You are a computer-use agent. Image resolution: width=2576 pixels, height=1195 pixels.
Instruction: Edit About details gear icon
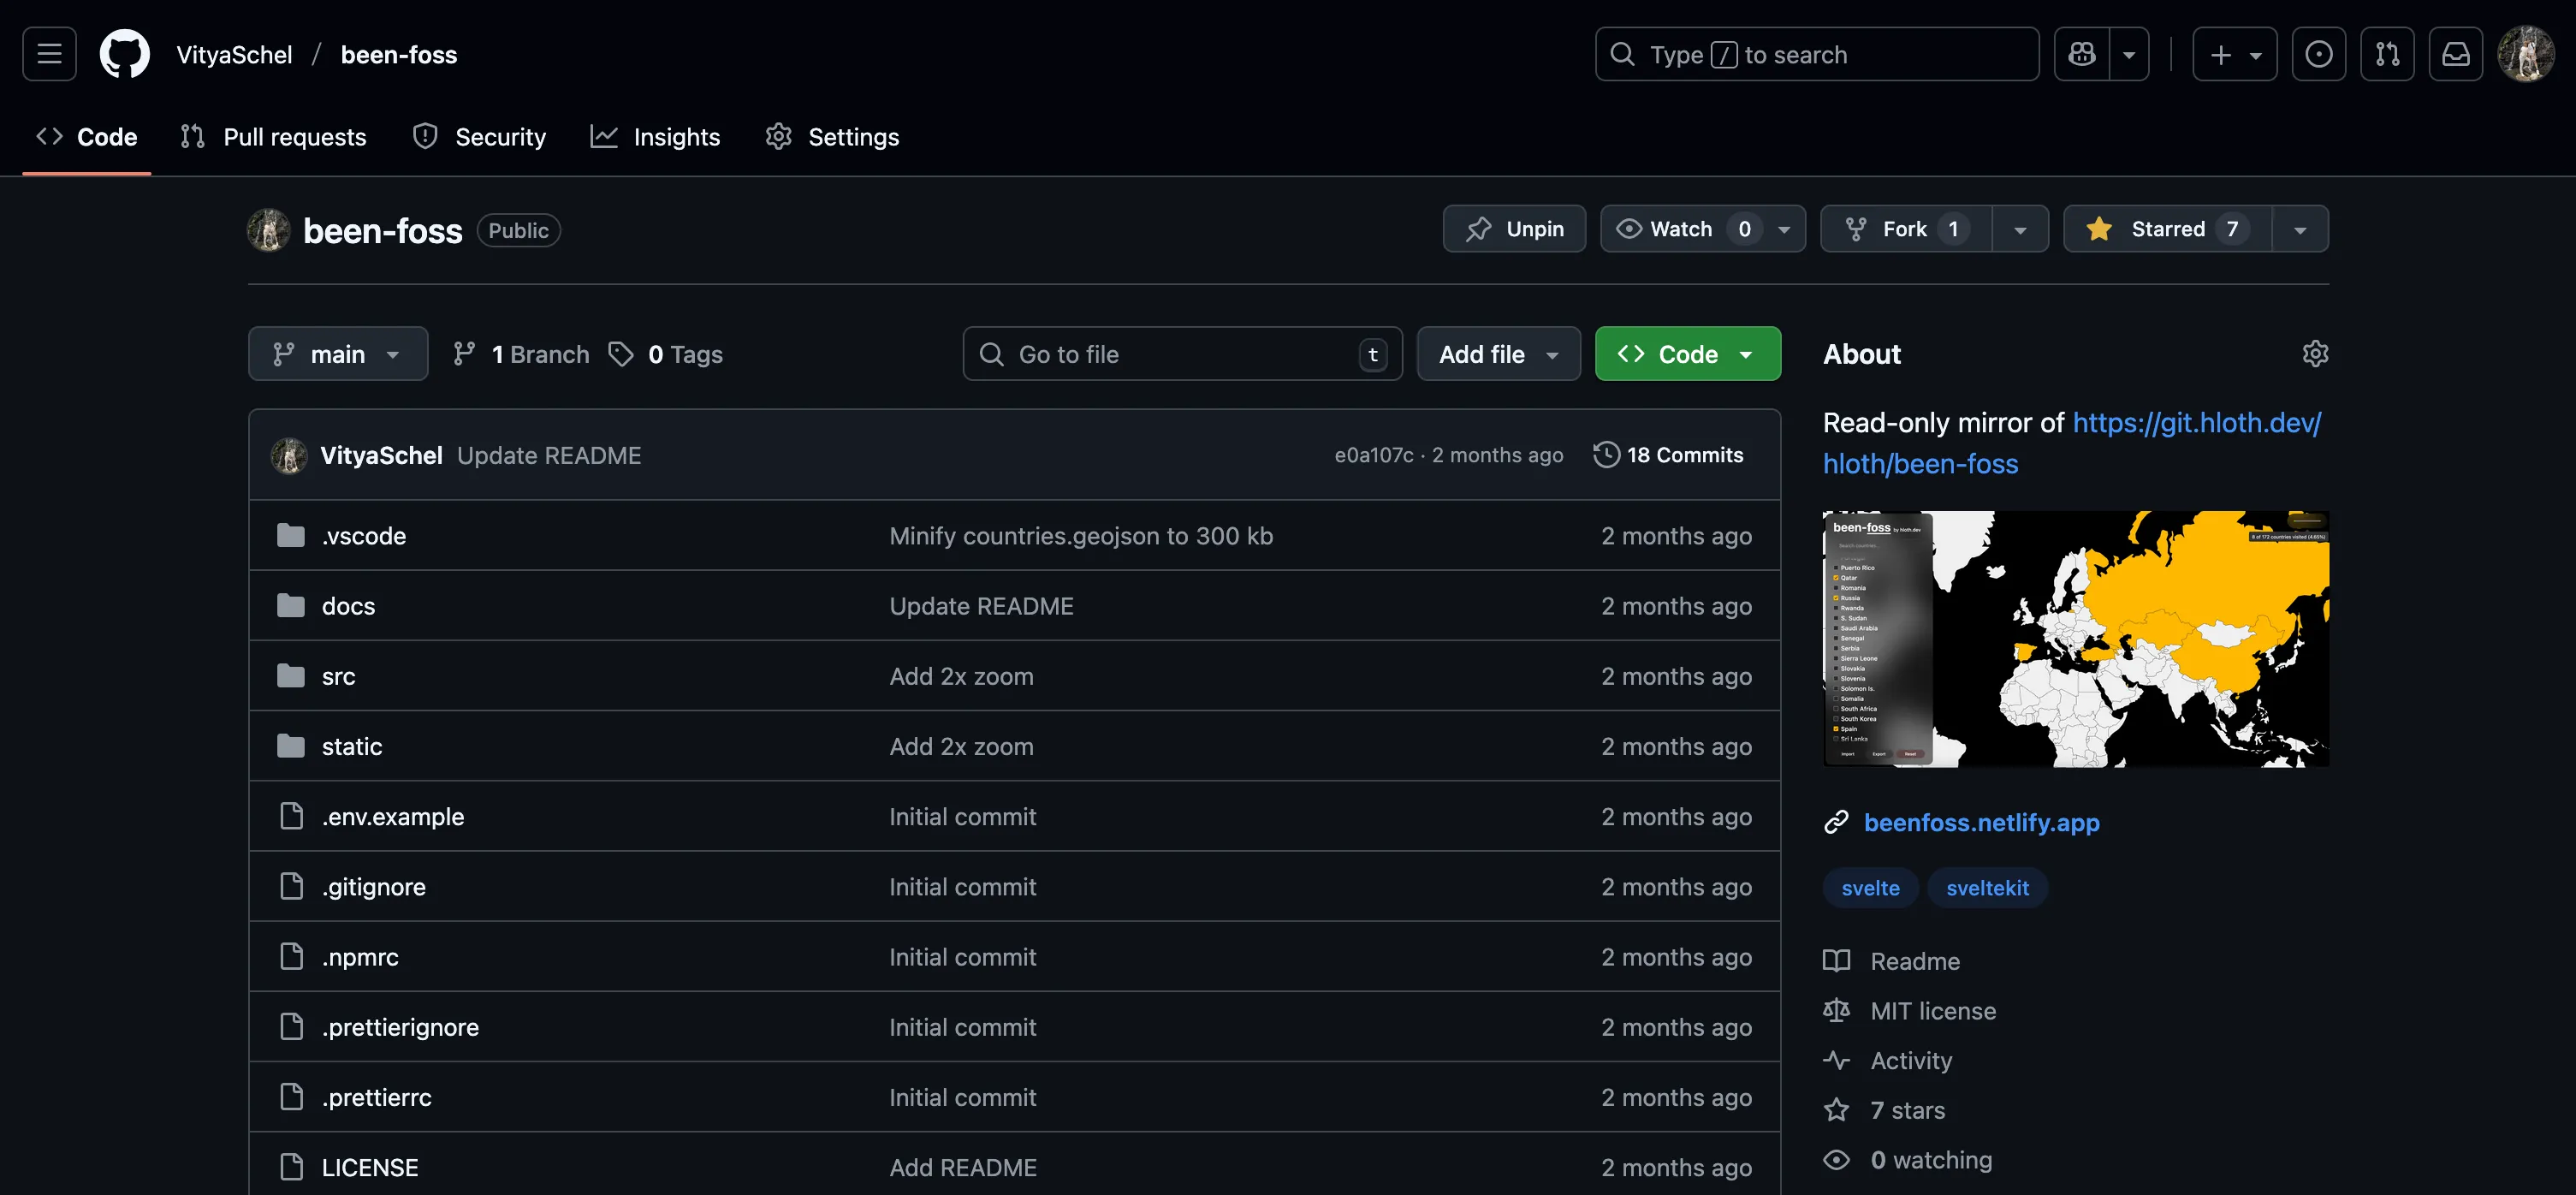pyautogui.click(x=2315, y=354)
